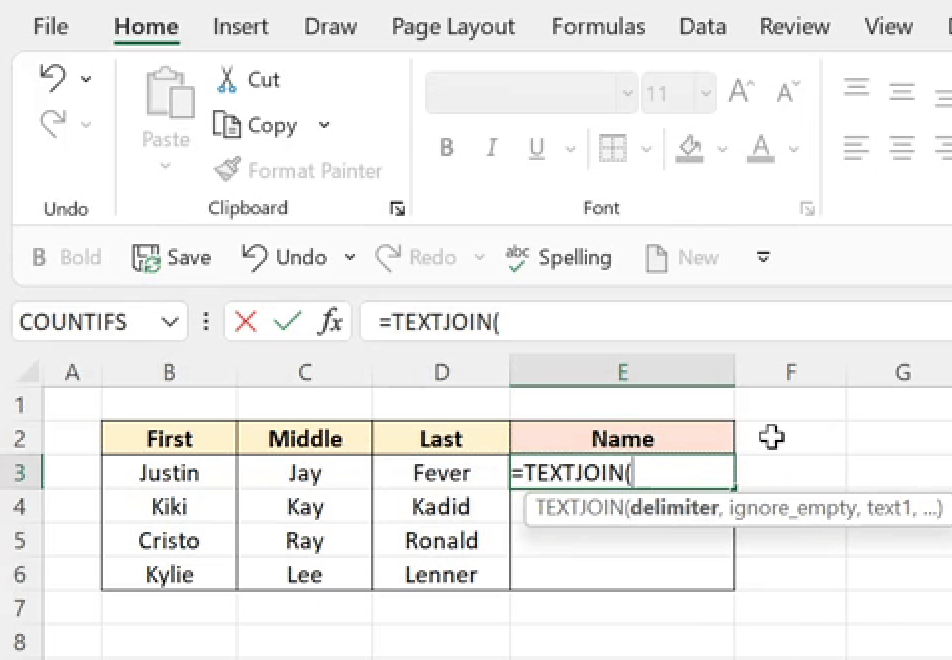Open the Underline style dropdown arrow
Image resolution: width=952 pixels, height=660 pixels.
(570, 148)
